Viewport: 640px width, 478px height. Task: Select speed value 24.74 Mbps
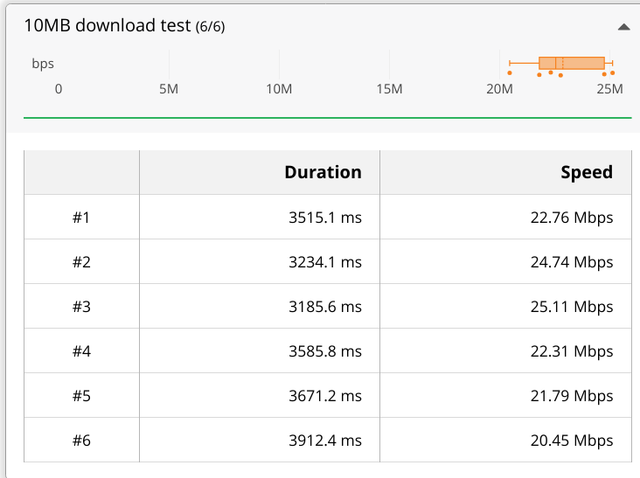(571, 263)
